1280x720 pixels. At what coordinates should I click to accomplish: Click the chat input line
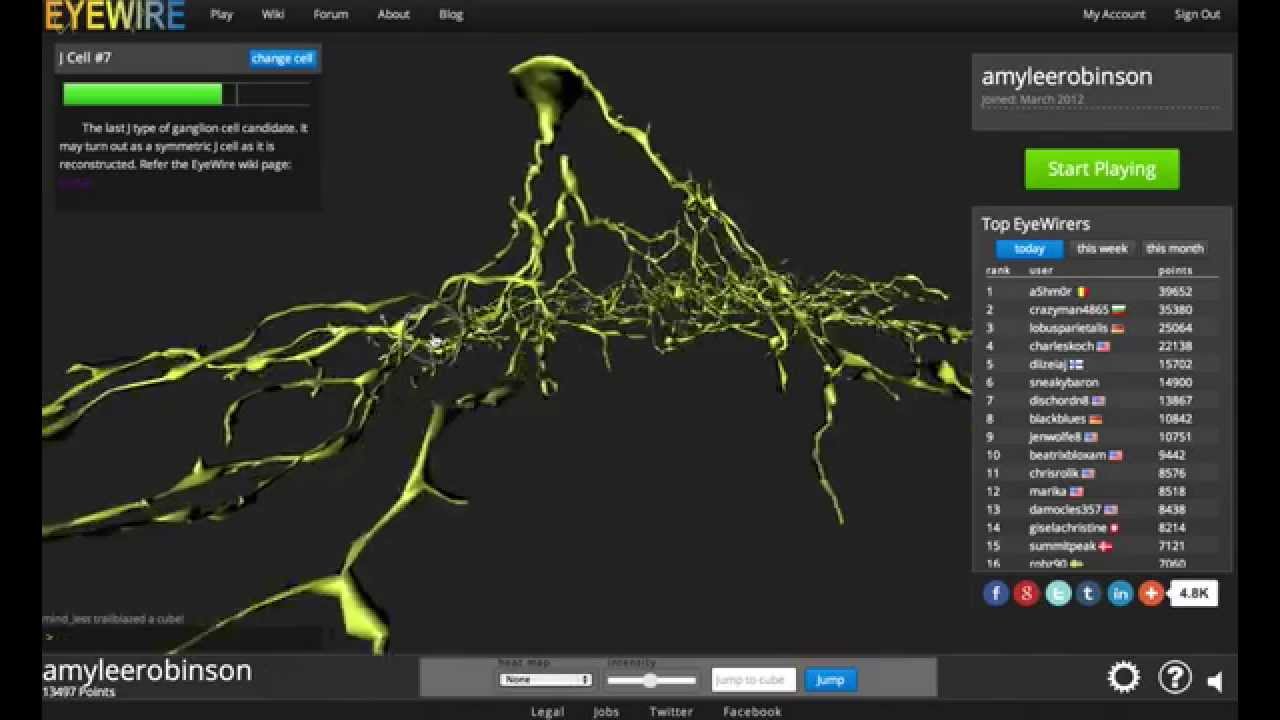(182, 637)
